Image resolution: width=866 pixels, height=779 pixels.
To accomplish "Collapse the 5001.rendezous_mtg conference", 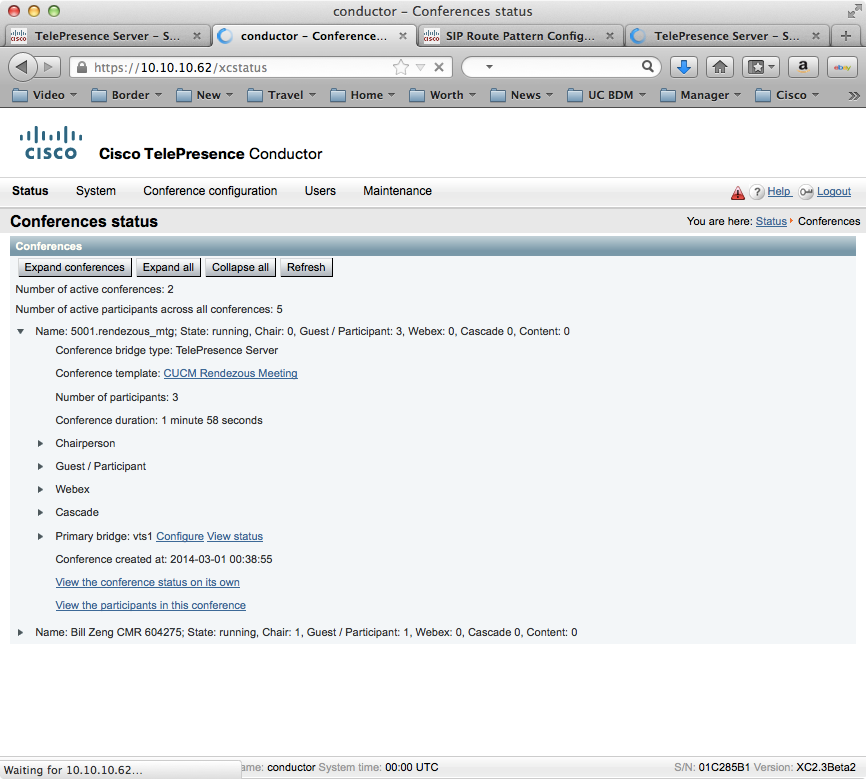I will 20,331.
